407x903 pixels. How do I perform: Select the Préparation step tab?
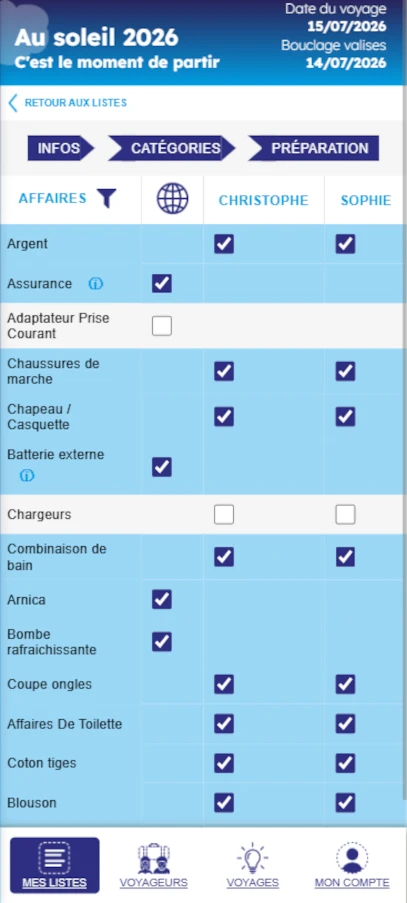coord(314,148)
